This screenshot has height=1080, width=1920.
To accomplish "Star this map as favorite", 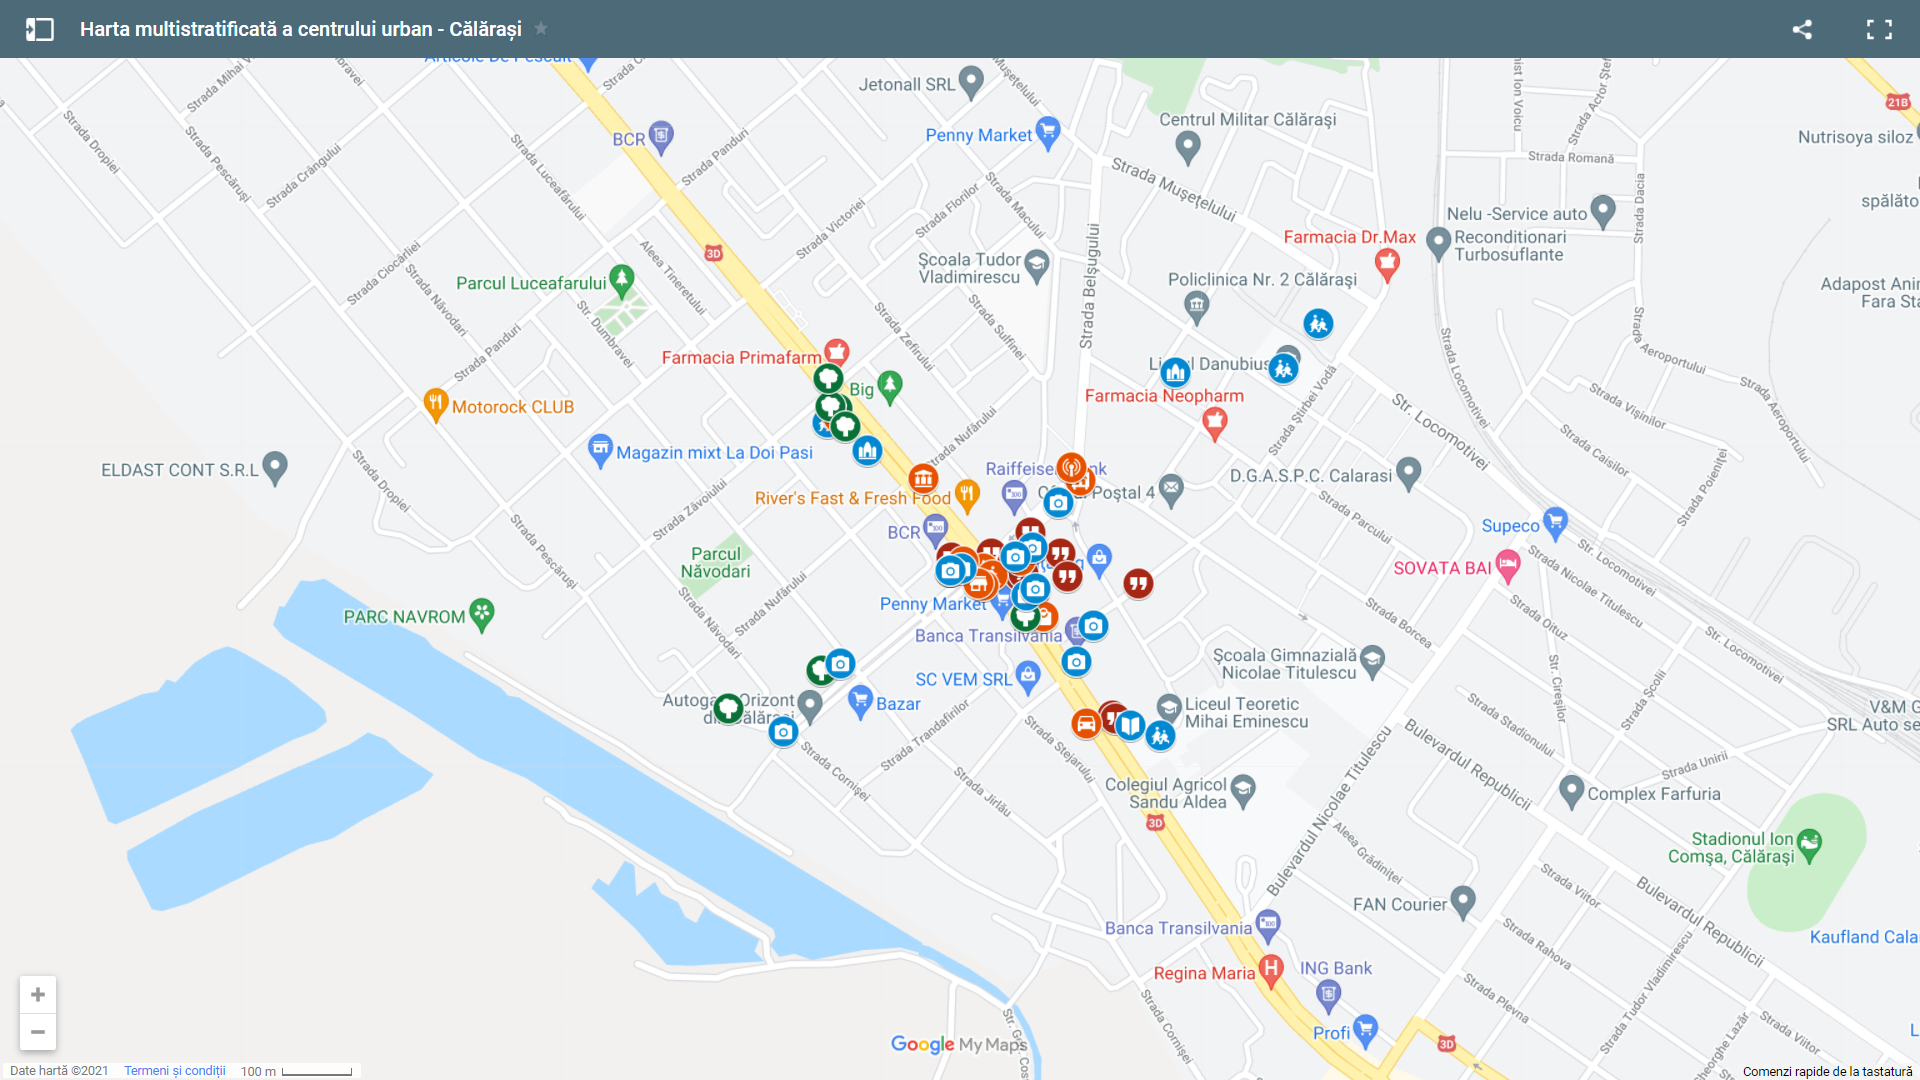I will [x=541, y=29].
